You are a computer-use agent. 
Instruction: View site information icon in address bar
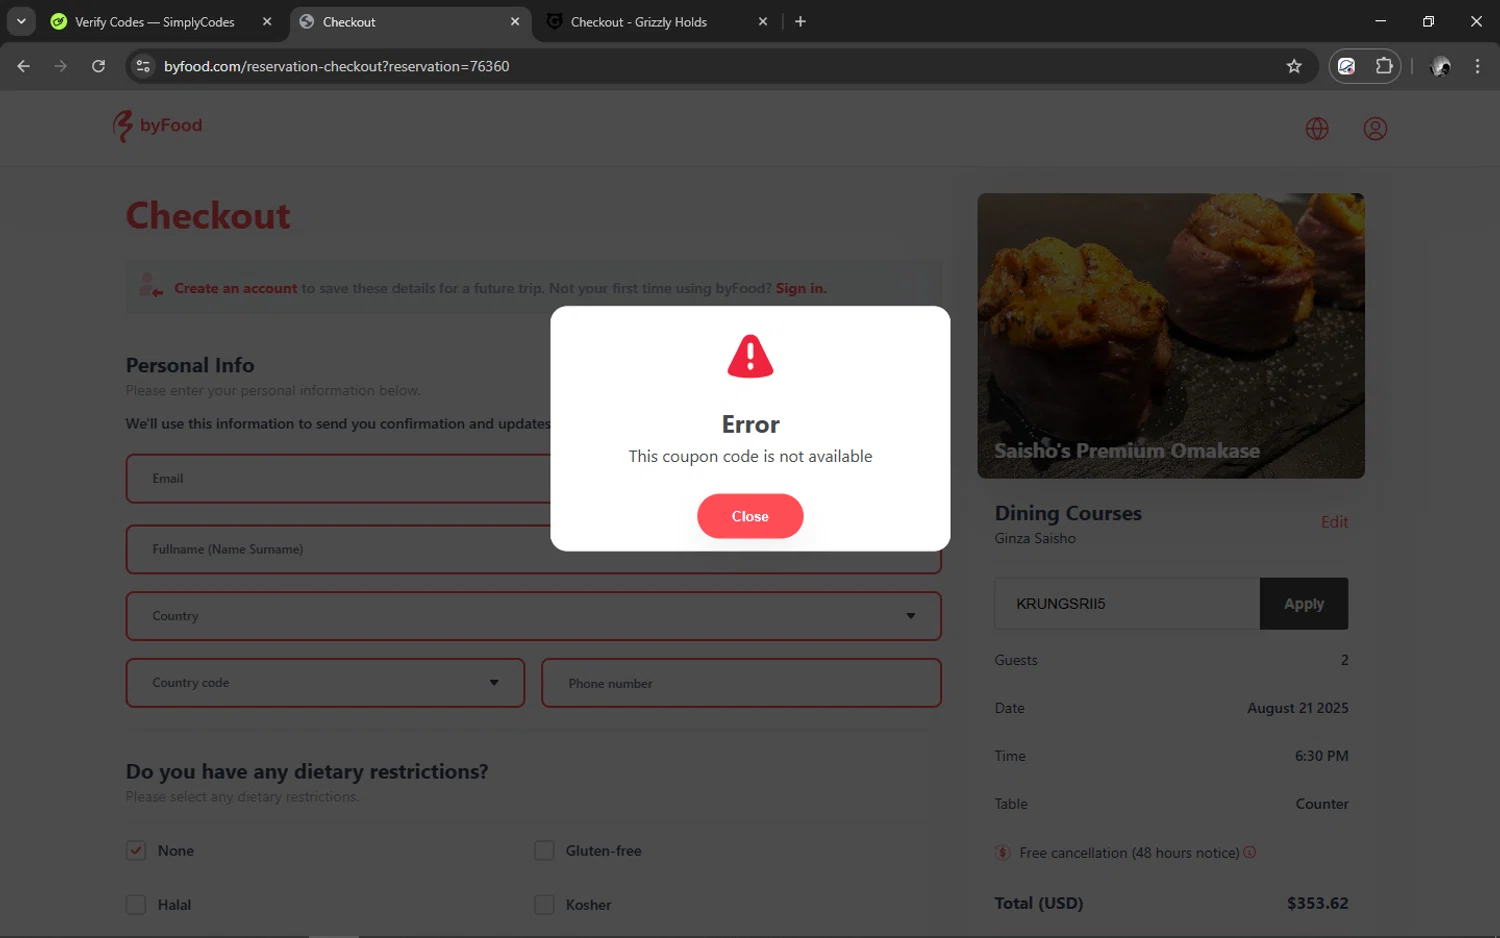click(x=143, y=66)
